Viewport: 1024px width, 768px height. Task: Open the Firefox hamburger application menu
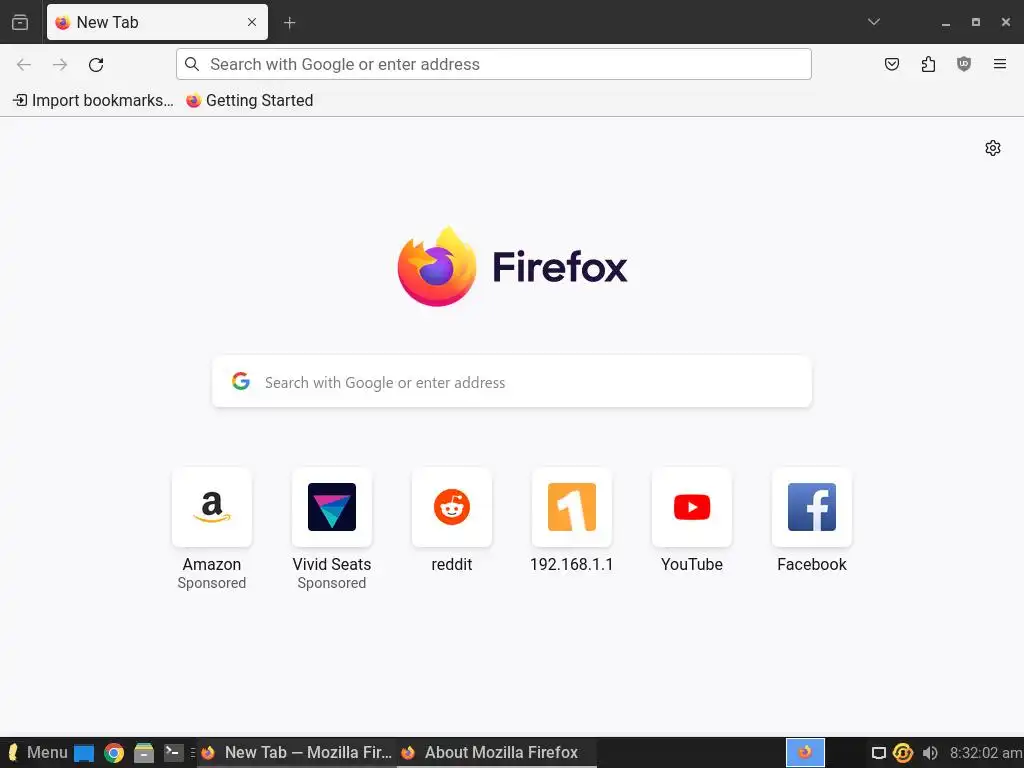[x=1000, y=64]
